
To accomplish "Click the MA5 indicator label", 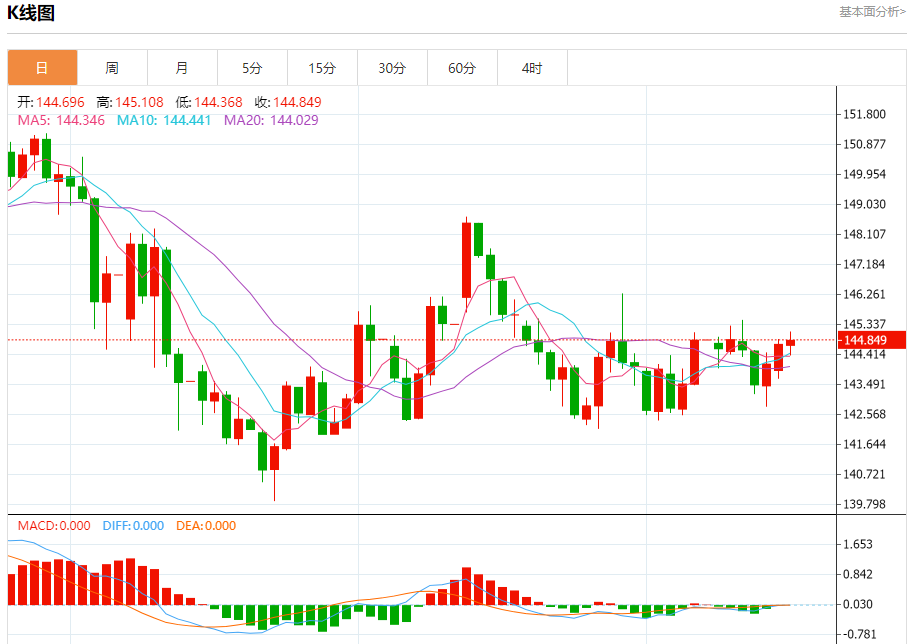I will tap(61, 121).
